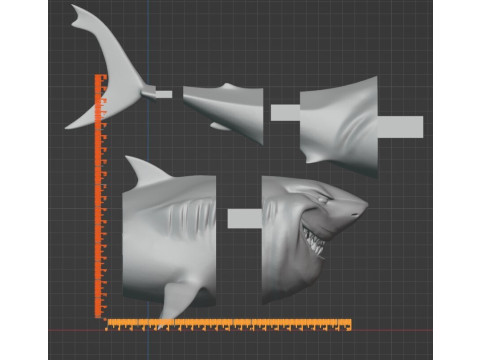Click the yellow horizontal ruler
This screenshot has width=480, height=360.
point(229,325)
